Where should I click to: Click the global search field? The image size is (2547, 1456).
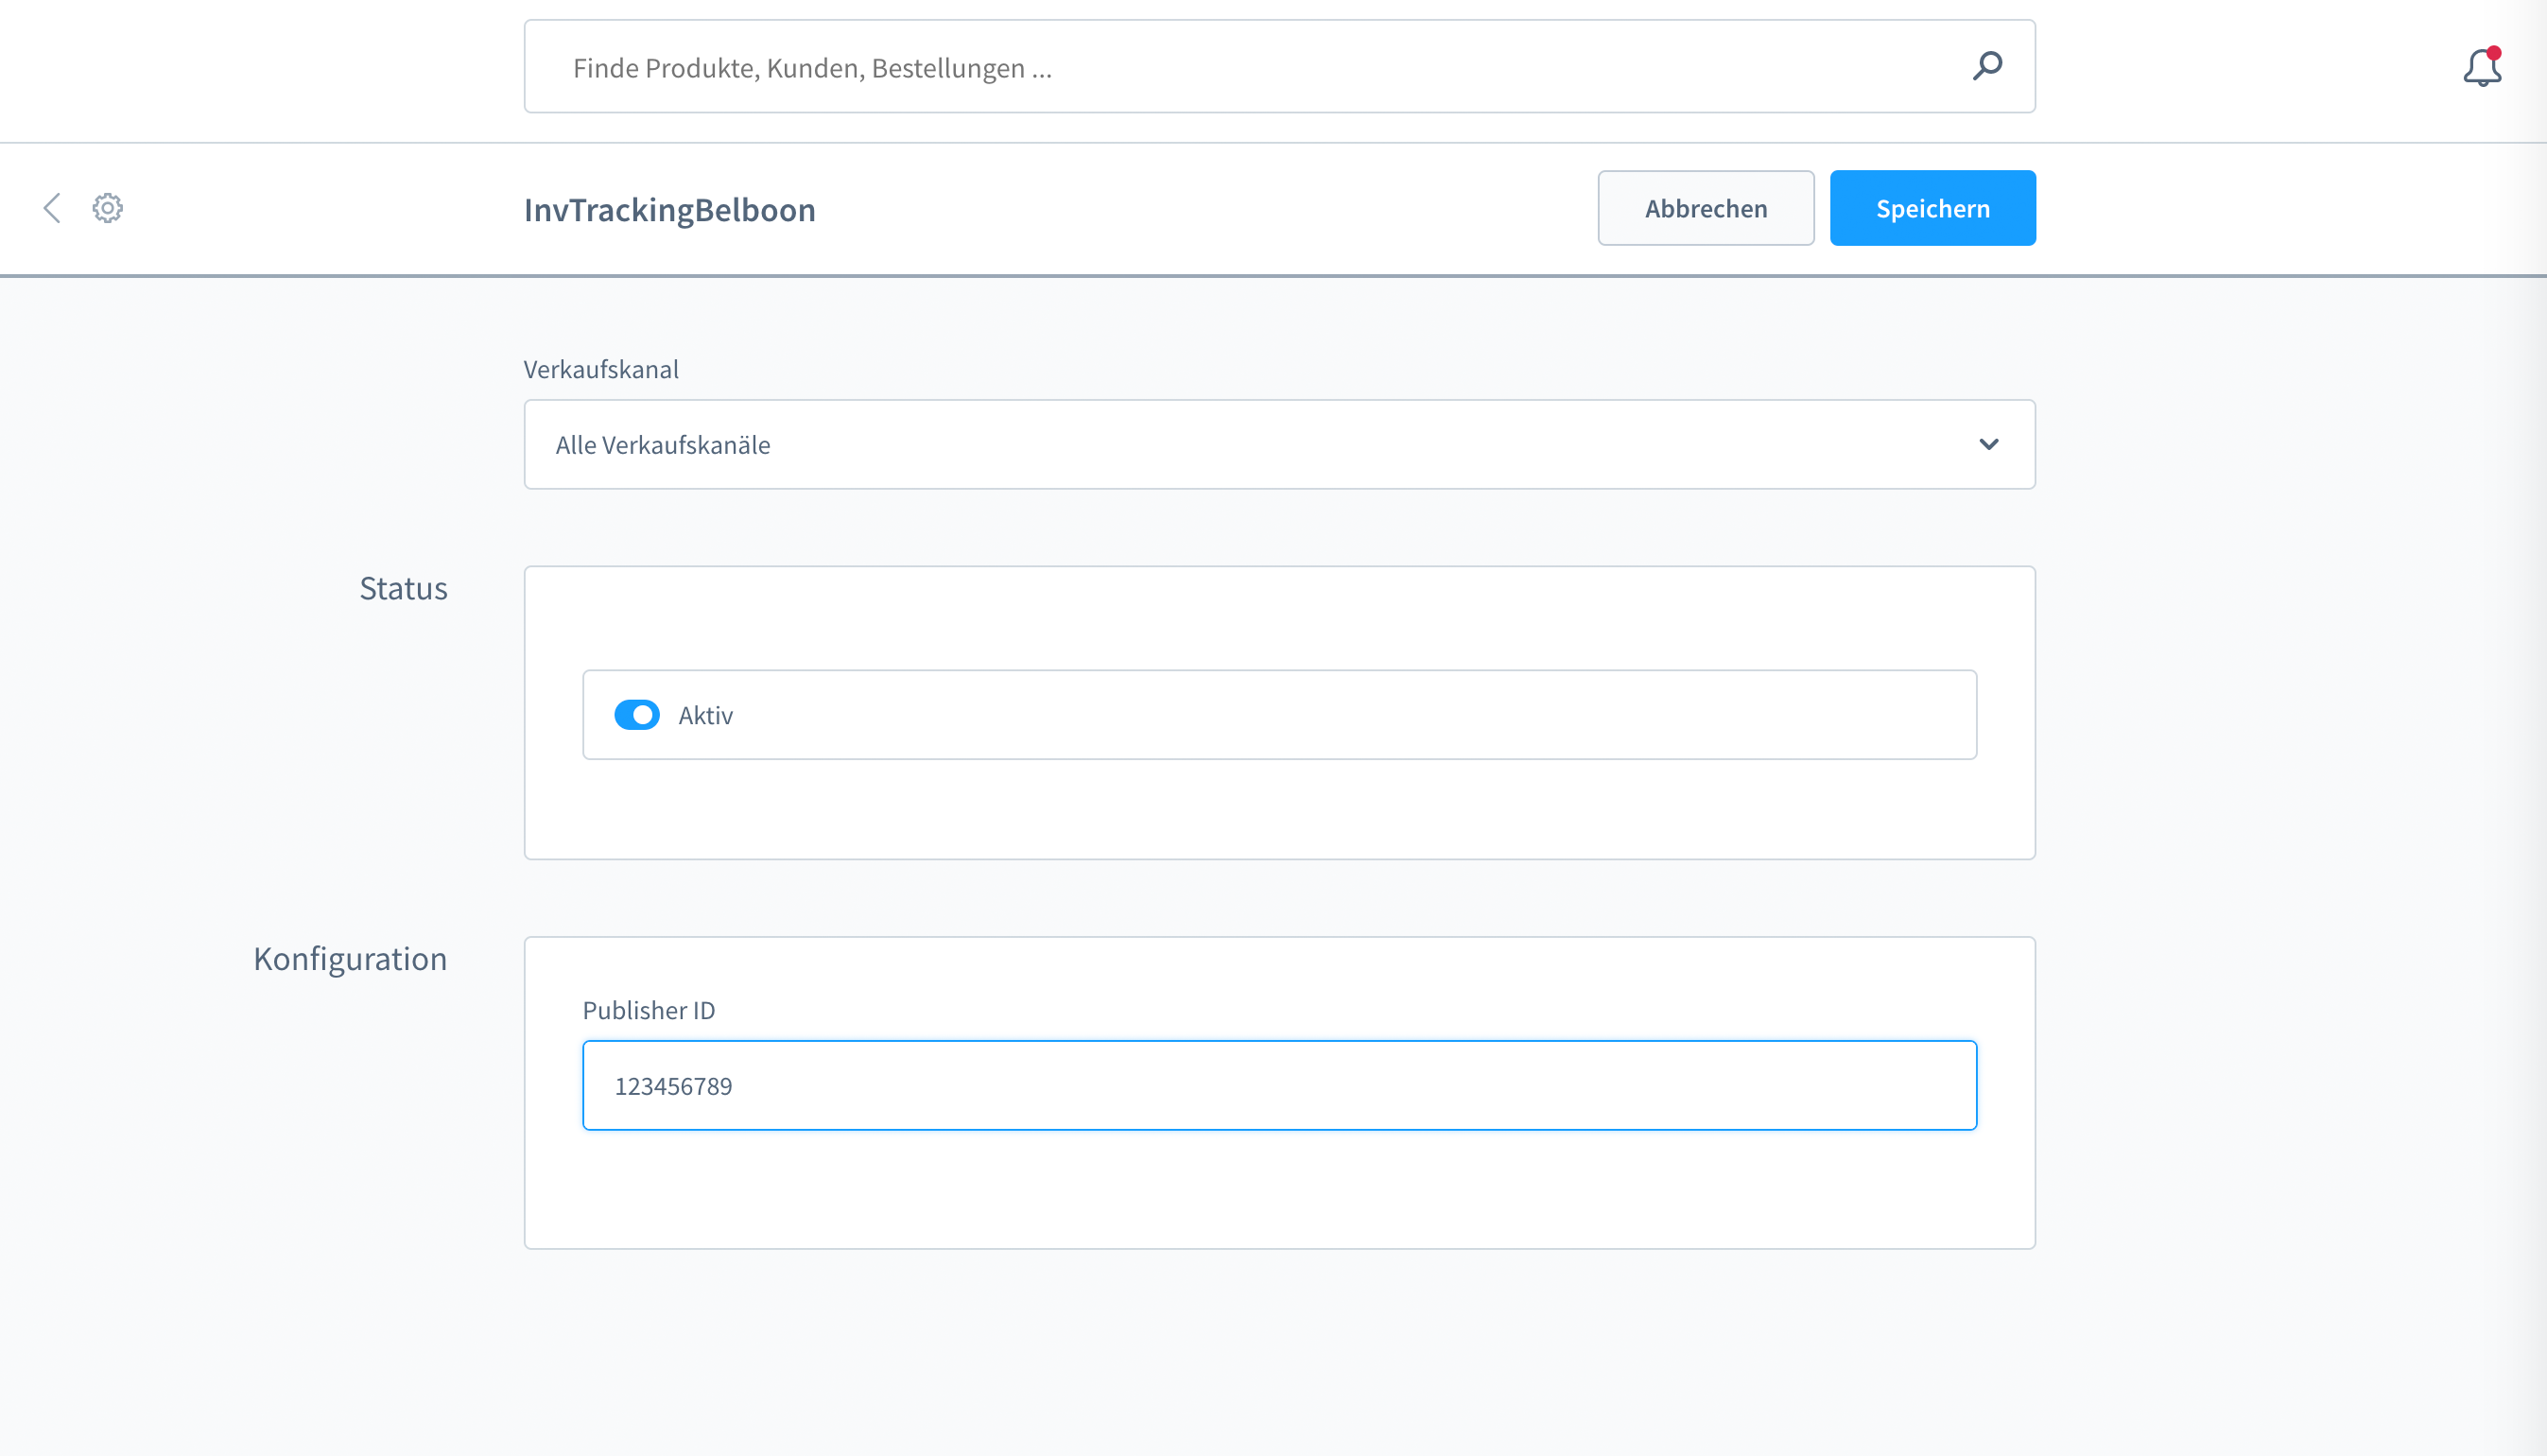click(x=1280, y=67)
